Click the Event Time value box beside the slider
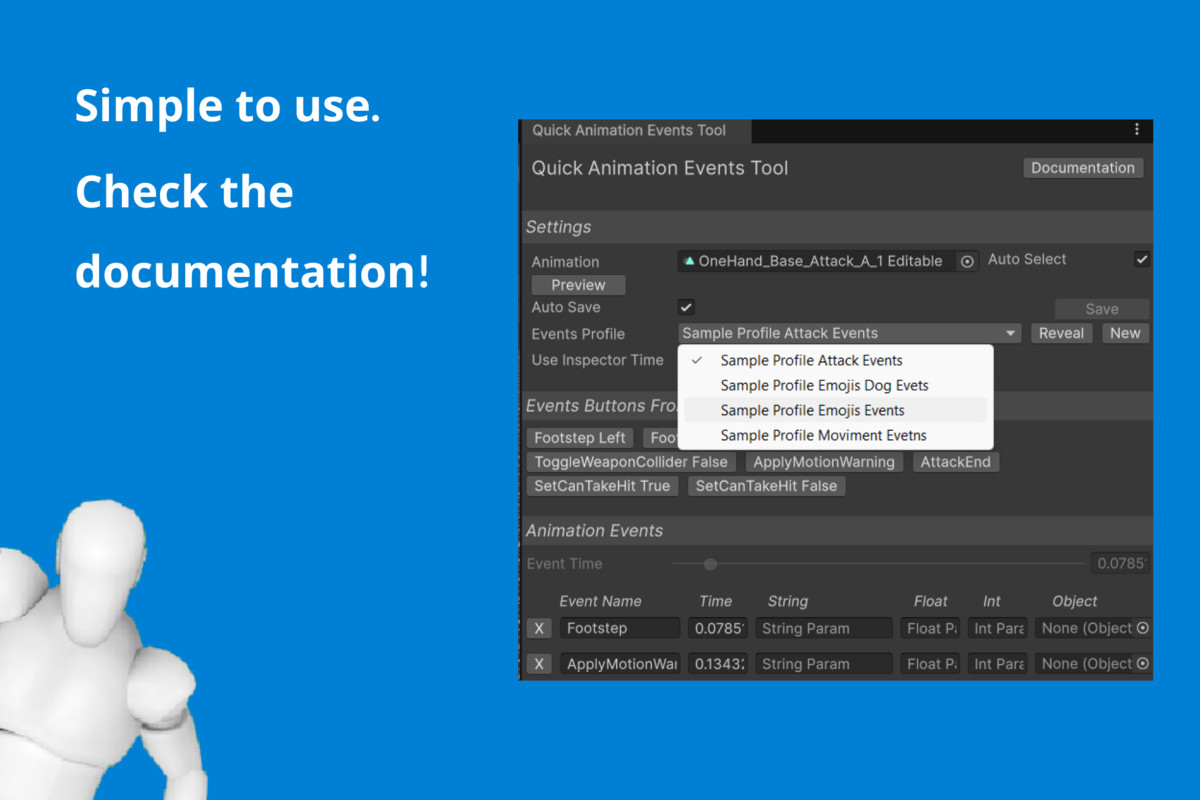Image resolution: width=1200 pixels, height=800 pixels. point(1120,564)
